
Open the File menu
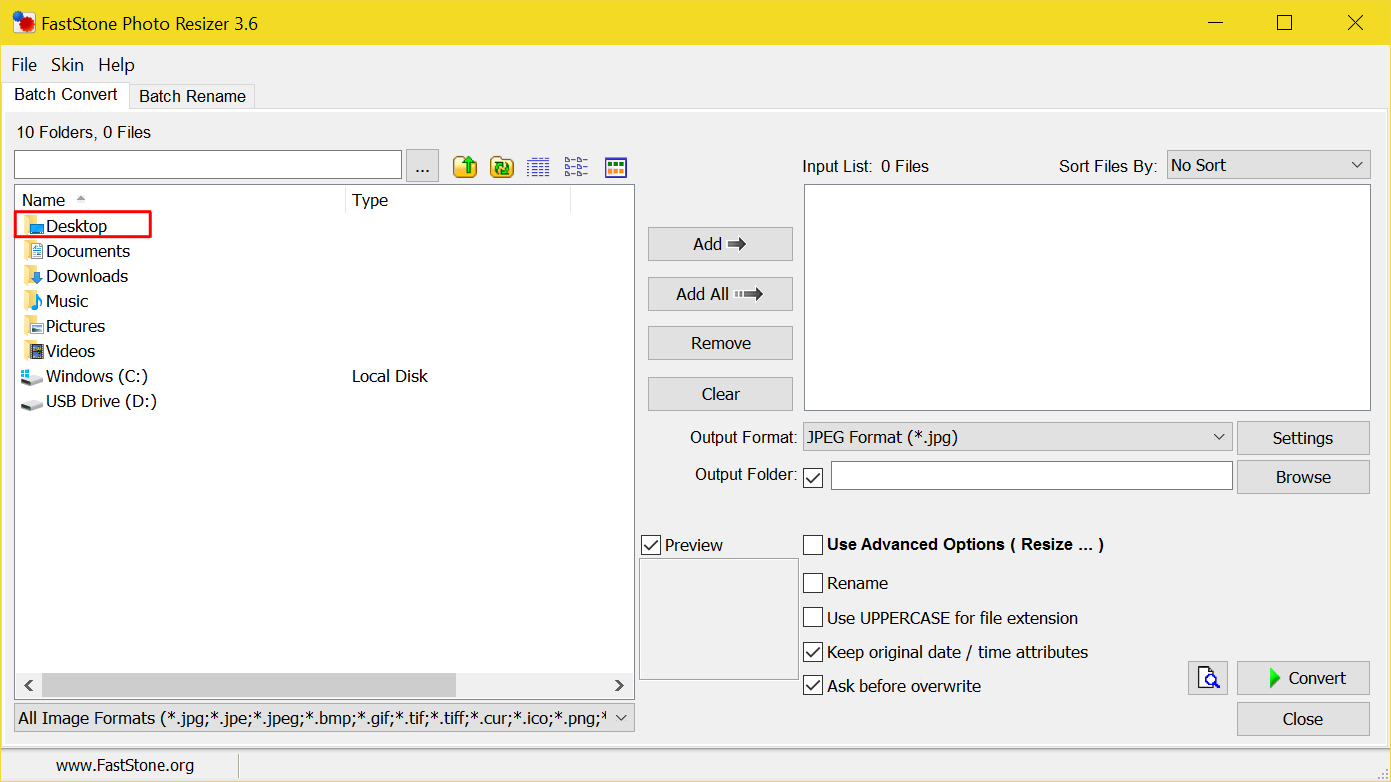[24, 65]
